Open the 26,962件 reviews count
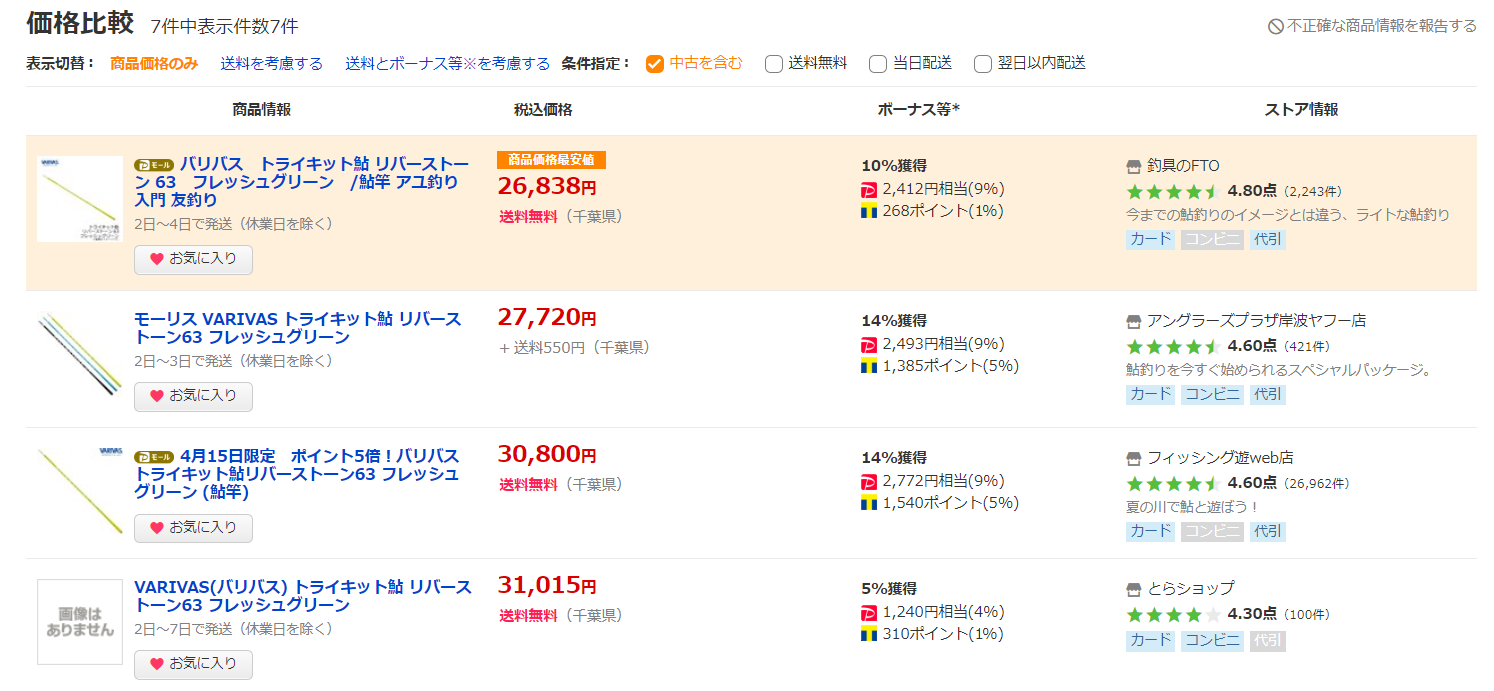Image resolution: width=1494 pixels, height=691 pixels. click(x=1316, y=484)
